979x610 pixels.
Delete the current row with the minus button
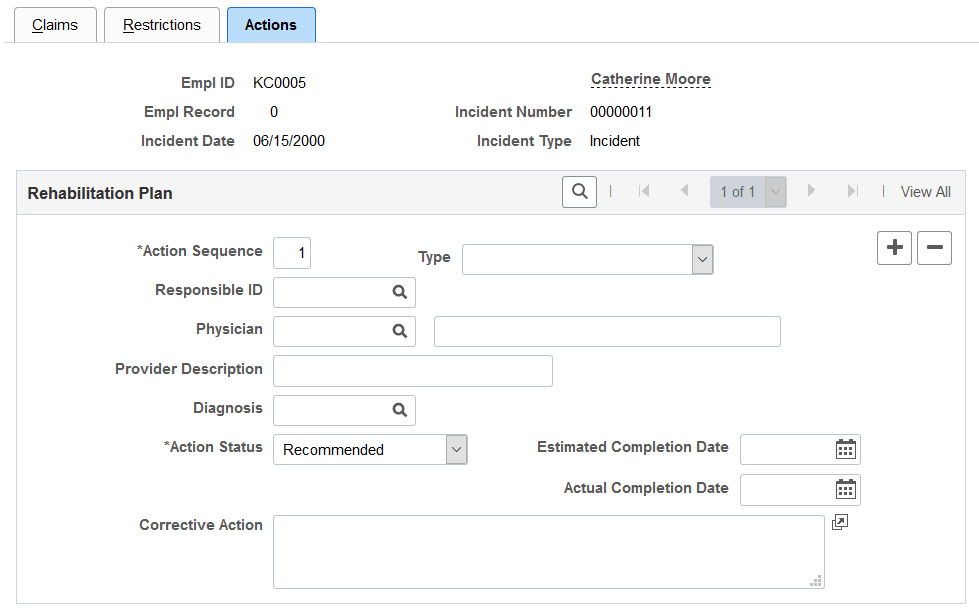(x=934, y=248)
